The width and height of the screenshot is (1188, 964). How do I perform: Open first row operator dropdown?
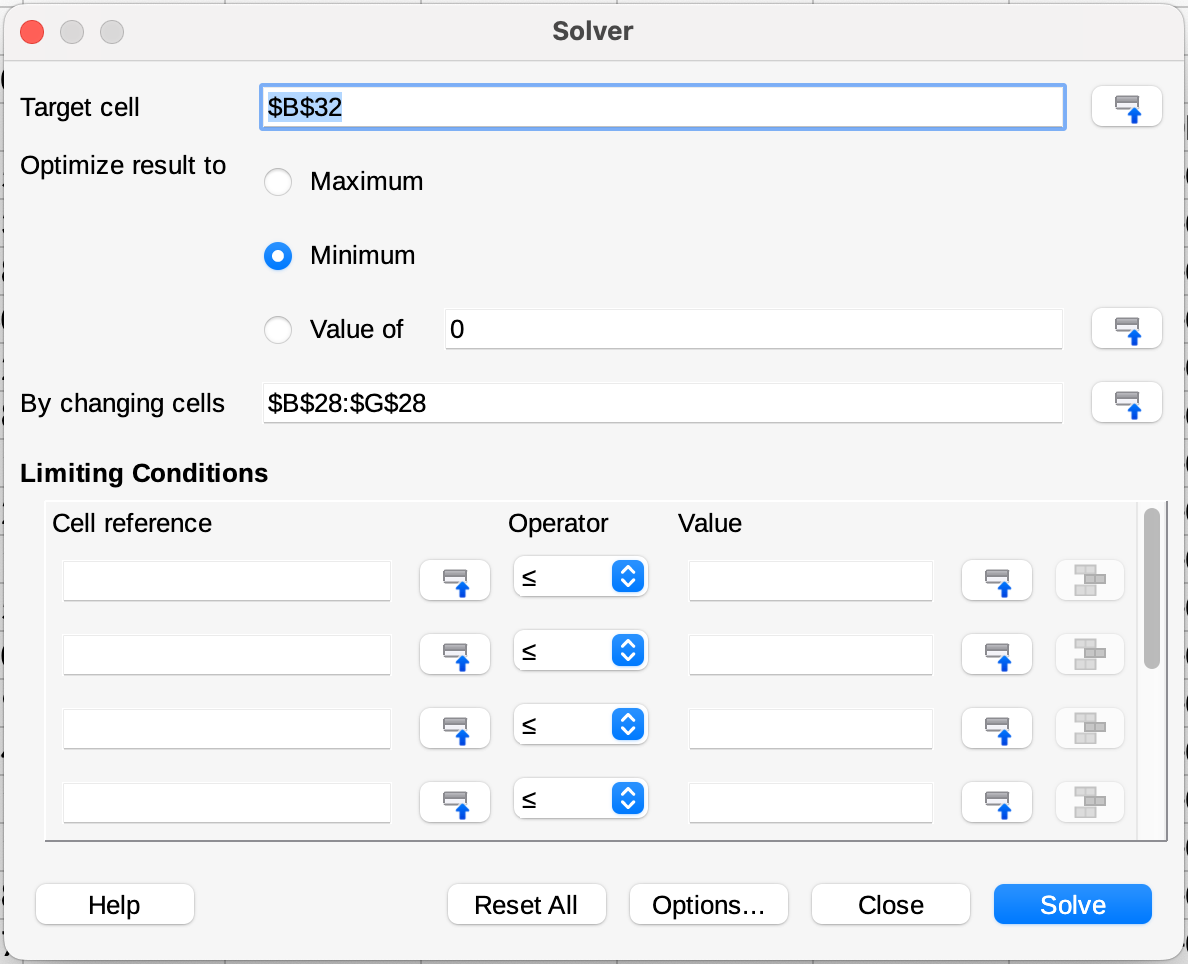point(580,577)
